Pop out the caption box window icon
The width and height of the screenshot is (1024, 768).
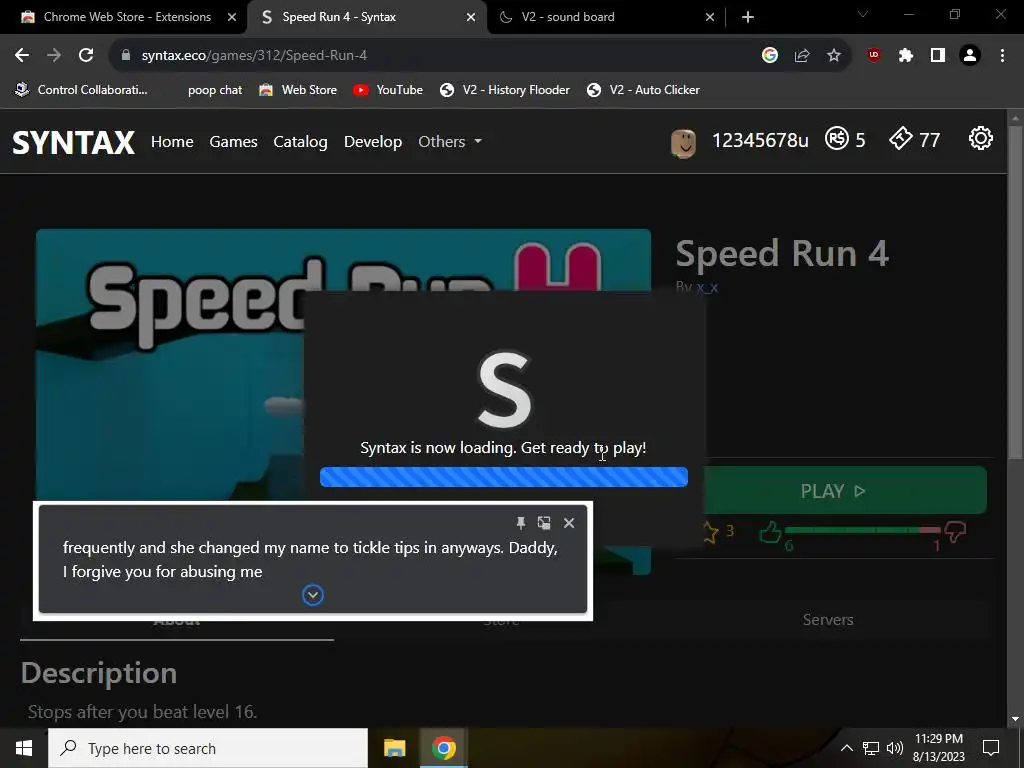[x=544, y=522]
